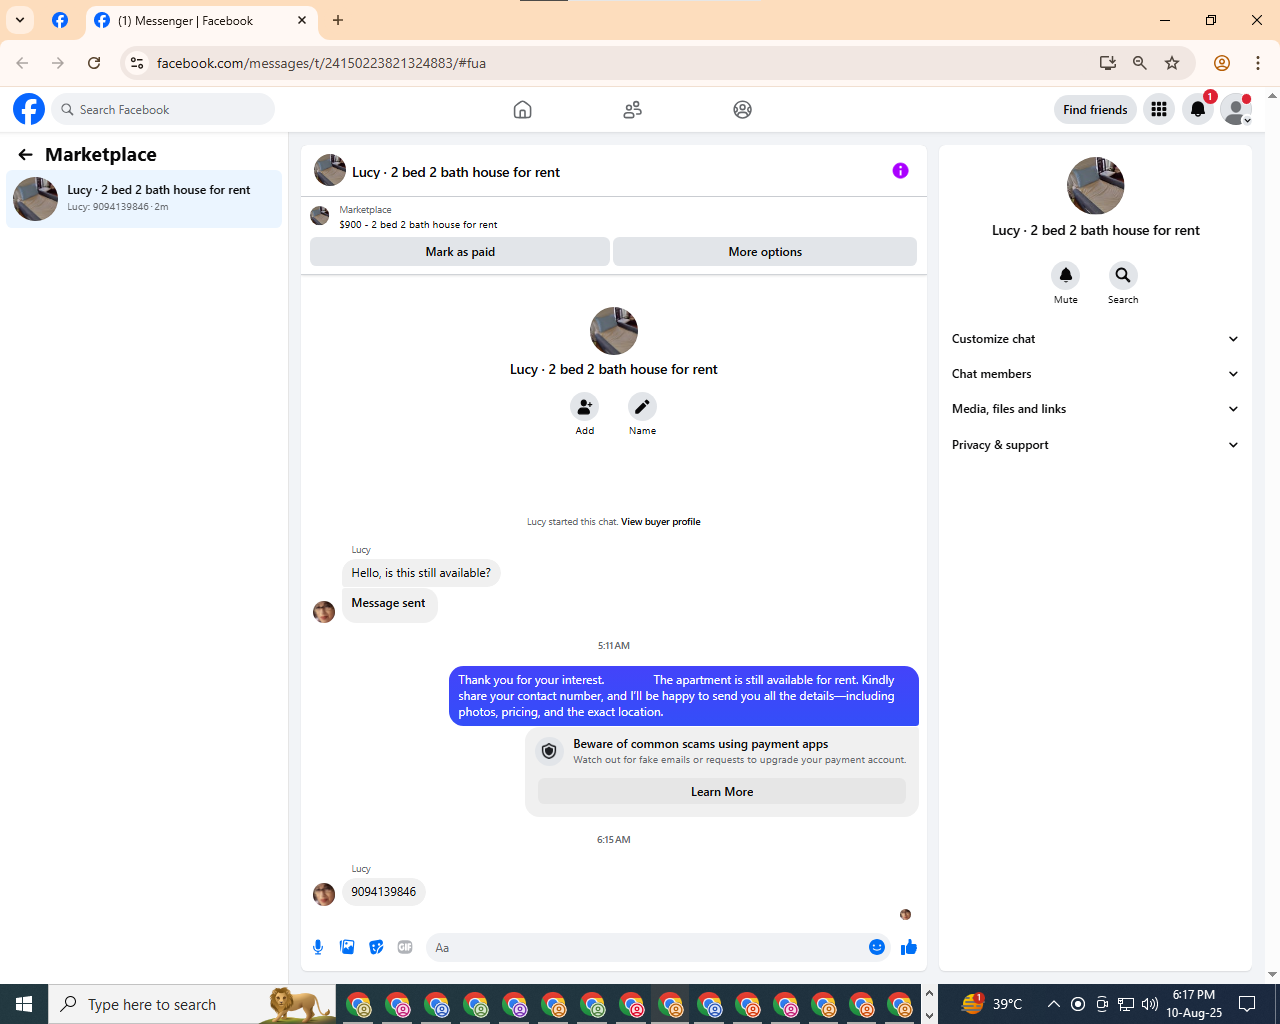The height and width of the screenshot is (1024, 1280).
Task: Click Mark as paid button
Action: tap(460, 252)
